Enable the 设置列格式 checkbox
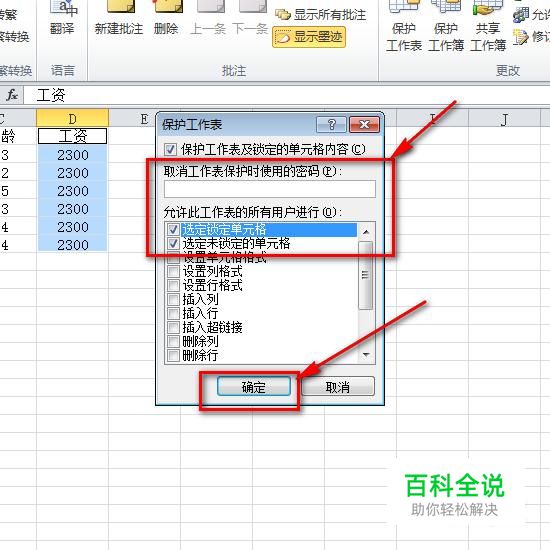The image size is (550, 550). pos(173,271)
